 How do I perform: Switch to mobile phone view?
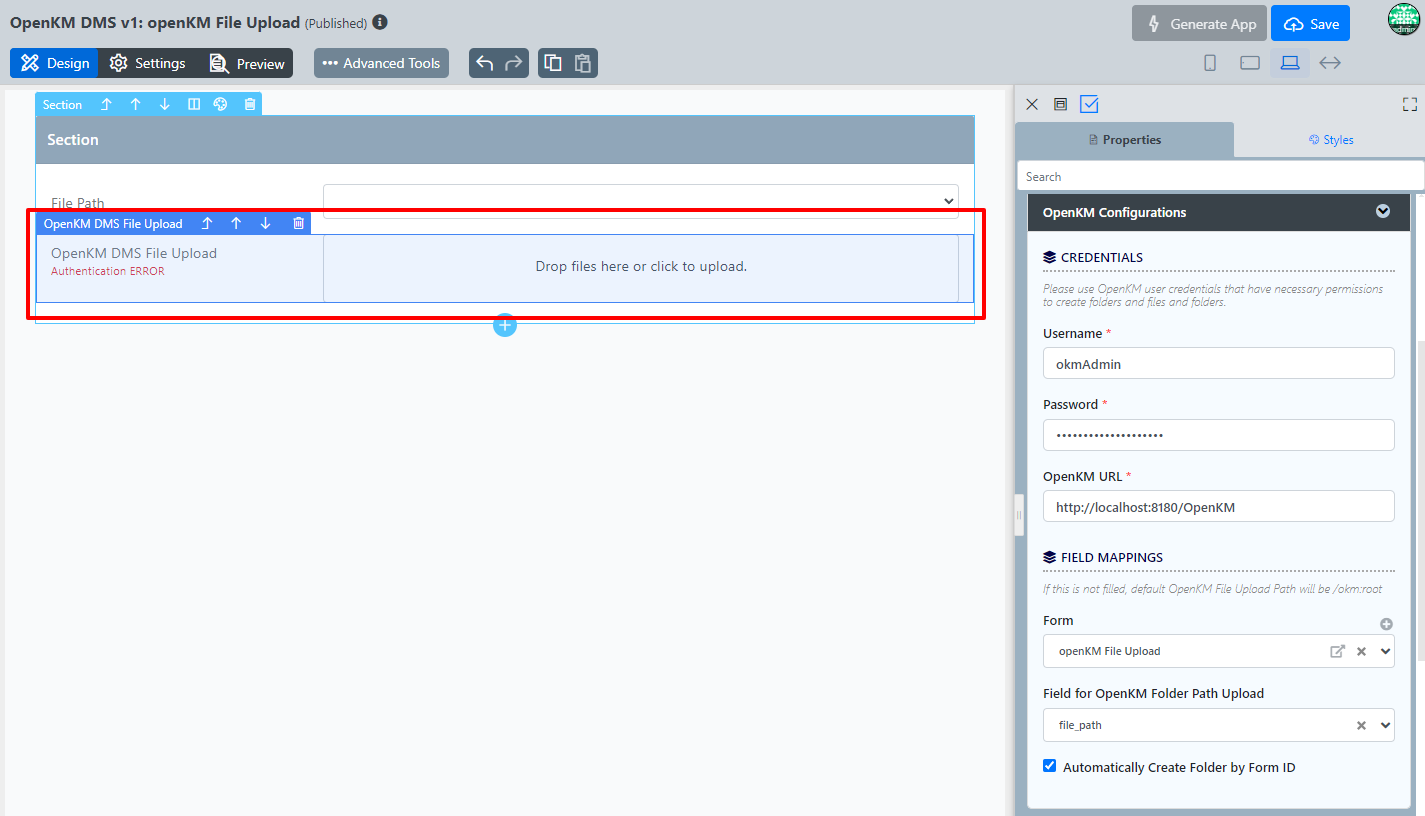click(x=1210, y=63)
